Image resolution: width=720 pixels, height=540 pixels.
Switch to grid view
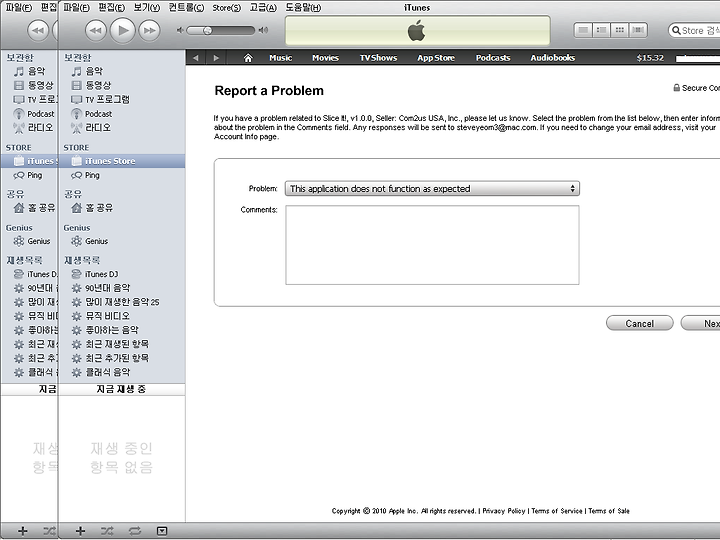[x=619, y=30]
